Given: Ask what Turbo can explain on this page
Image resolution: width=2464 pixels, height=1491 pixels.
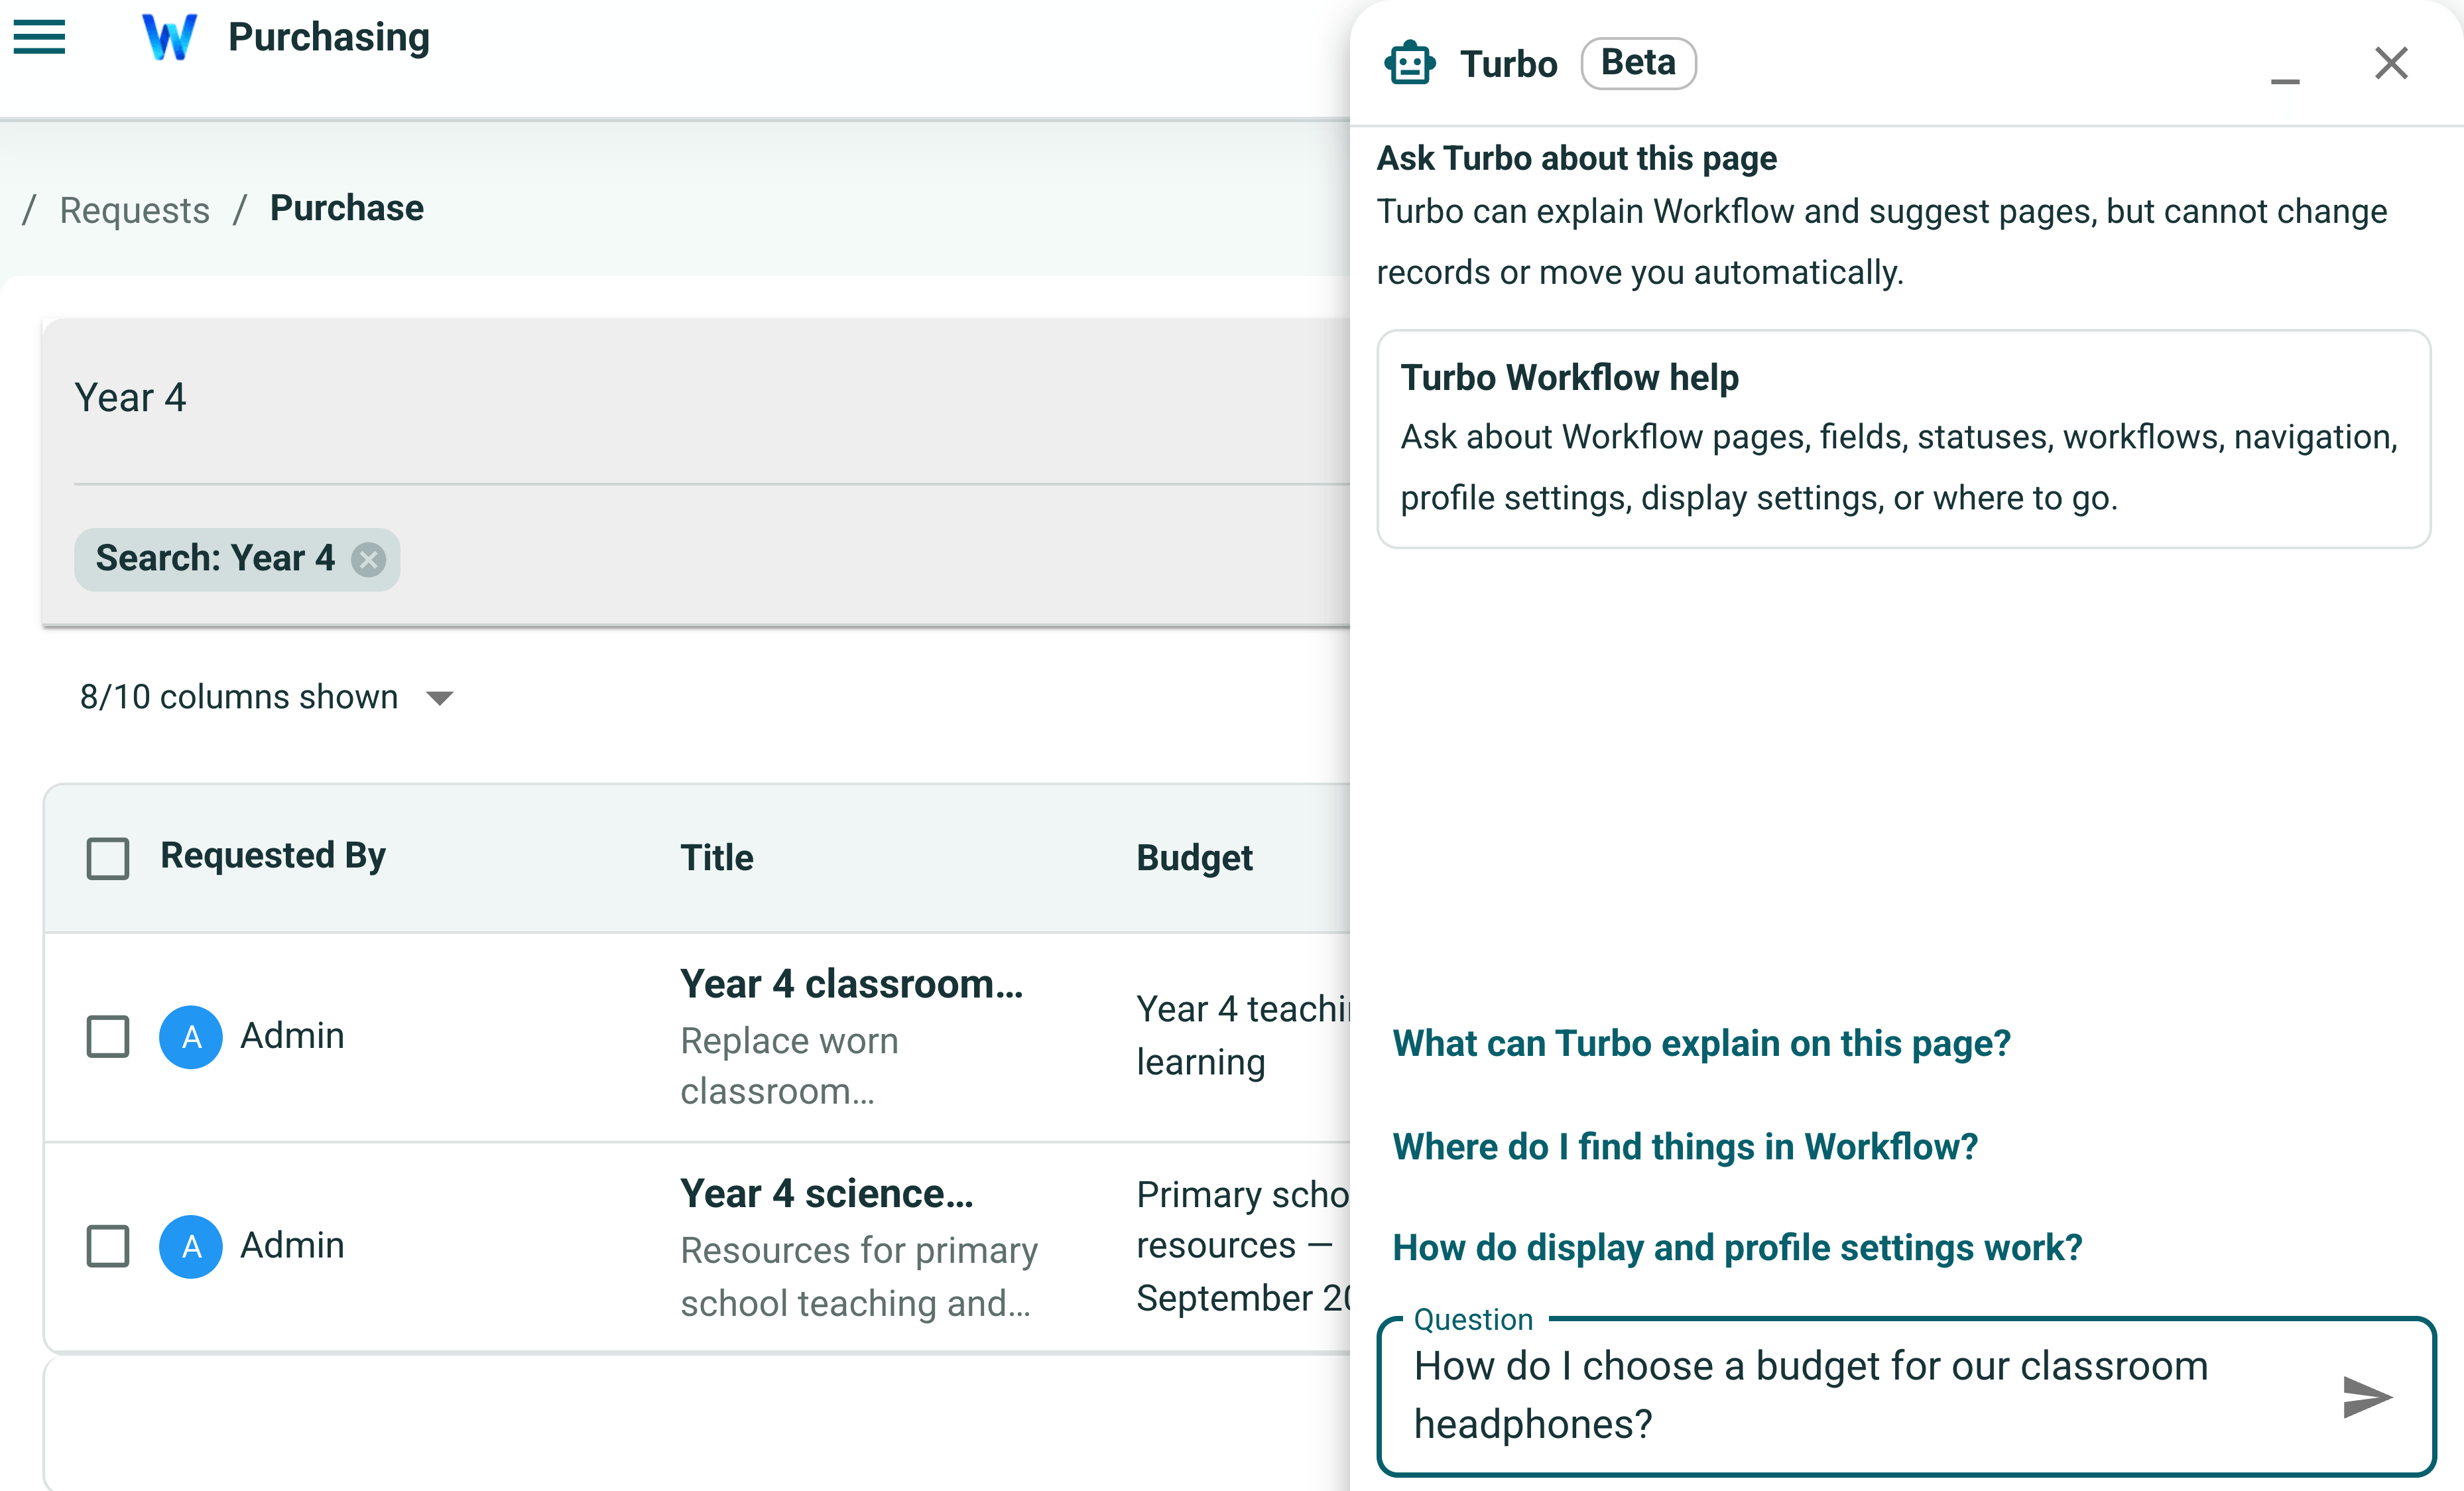Looking at the screenshot, I should point(1701,1043).
